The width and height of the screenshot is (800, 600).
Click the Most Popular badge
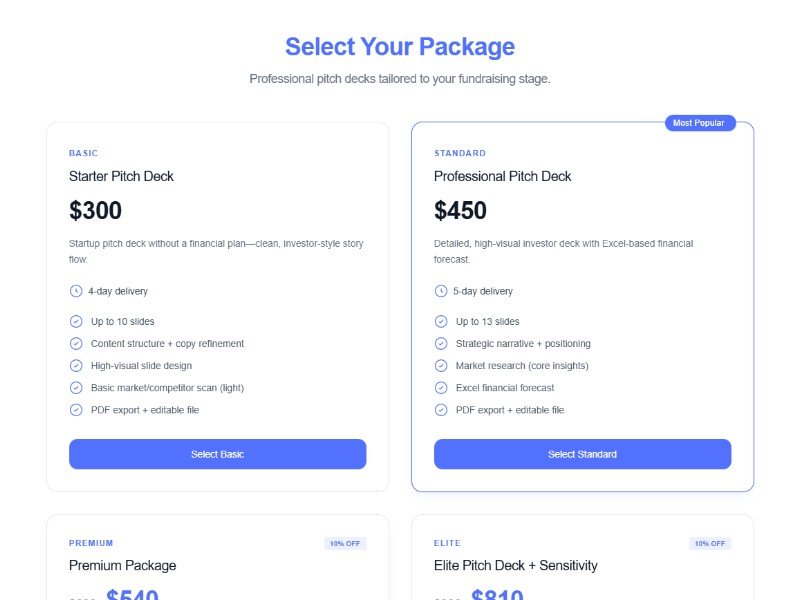point(699,123)
